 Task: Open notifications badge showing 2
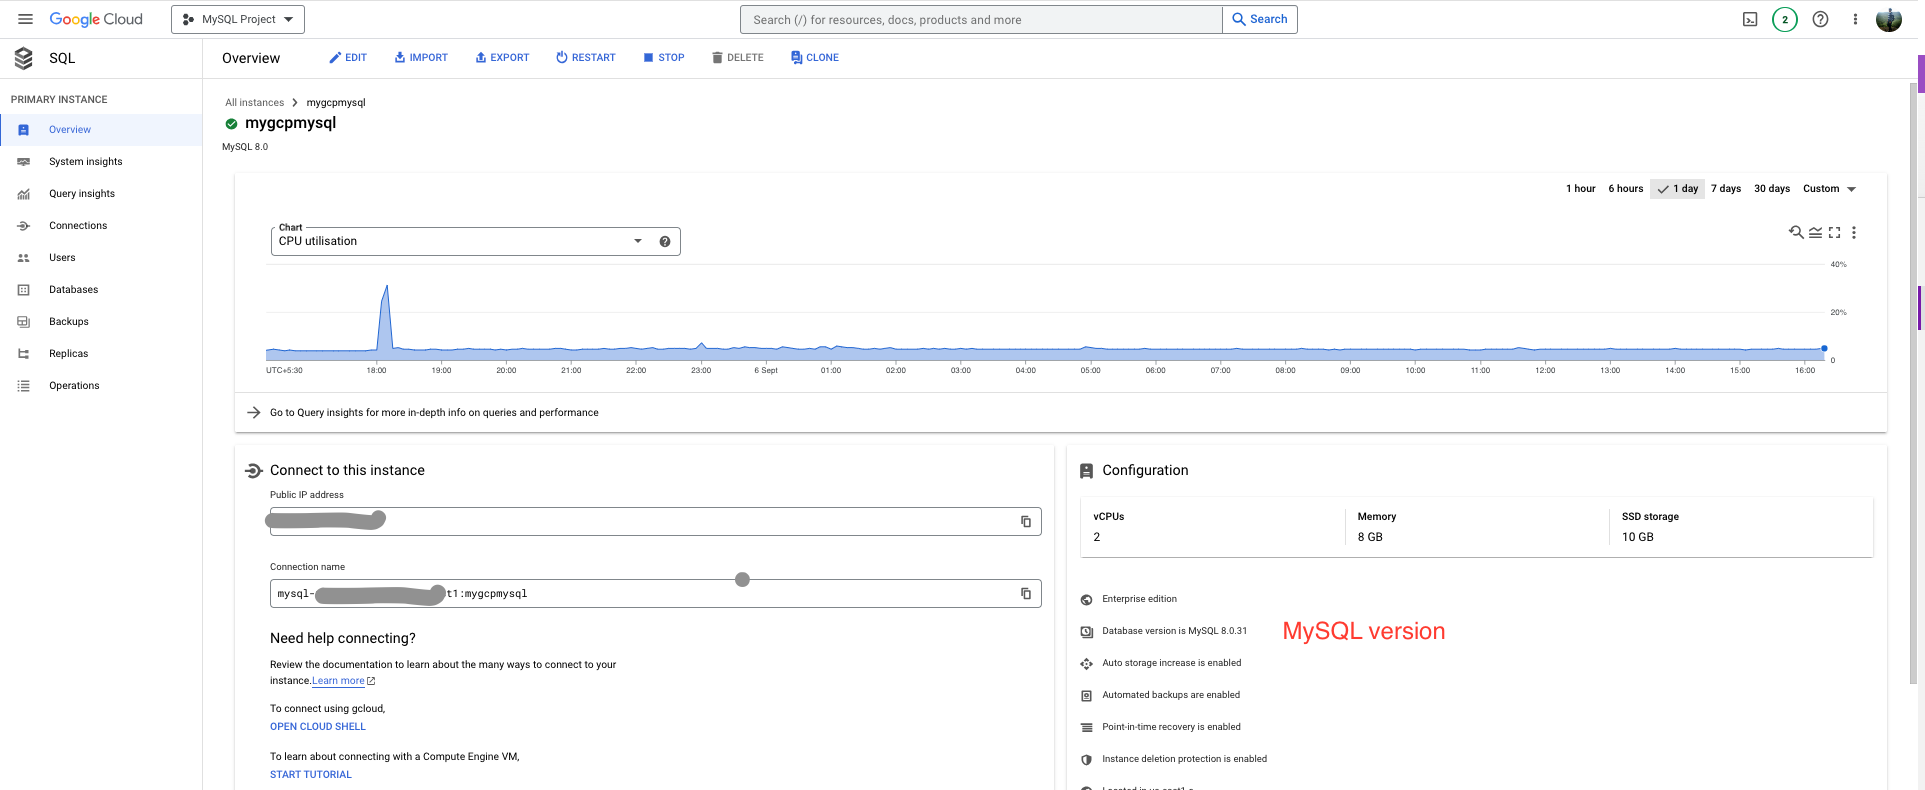[1785, 19]
